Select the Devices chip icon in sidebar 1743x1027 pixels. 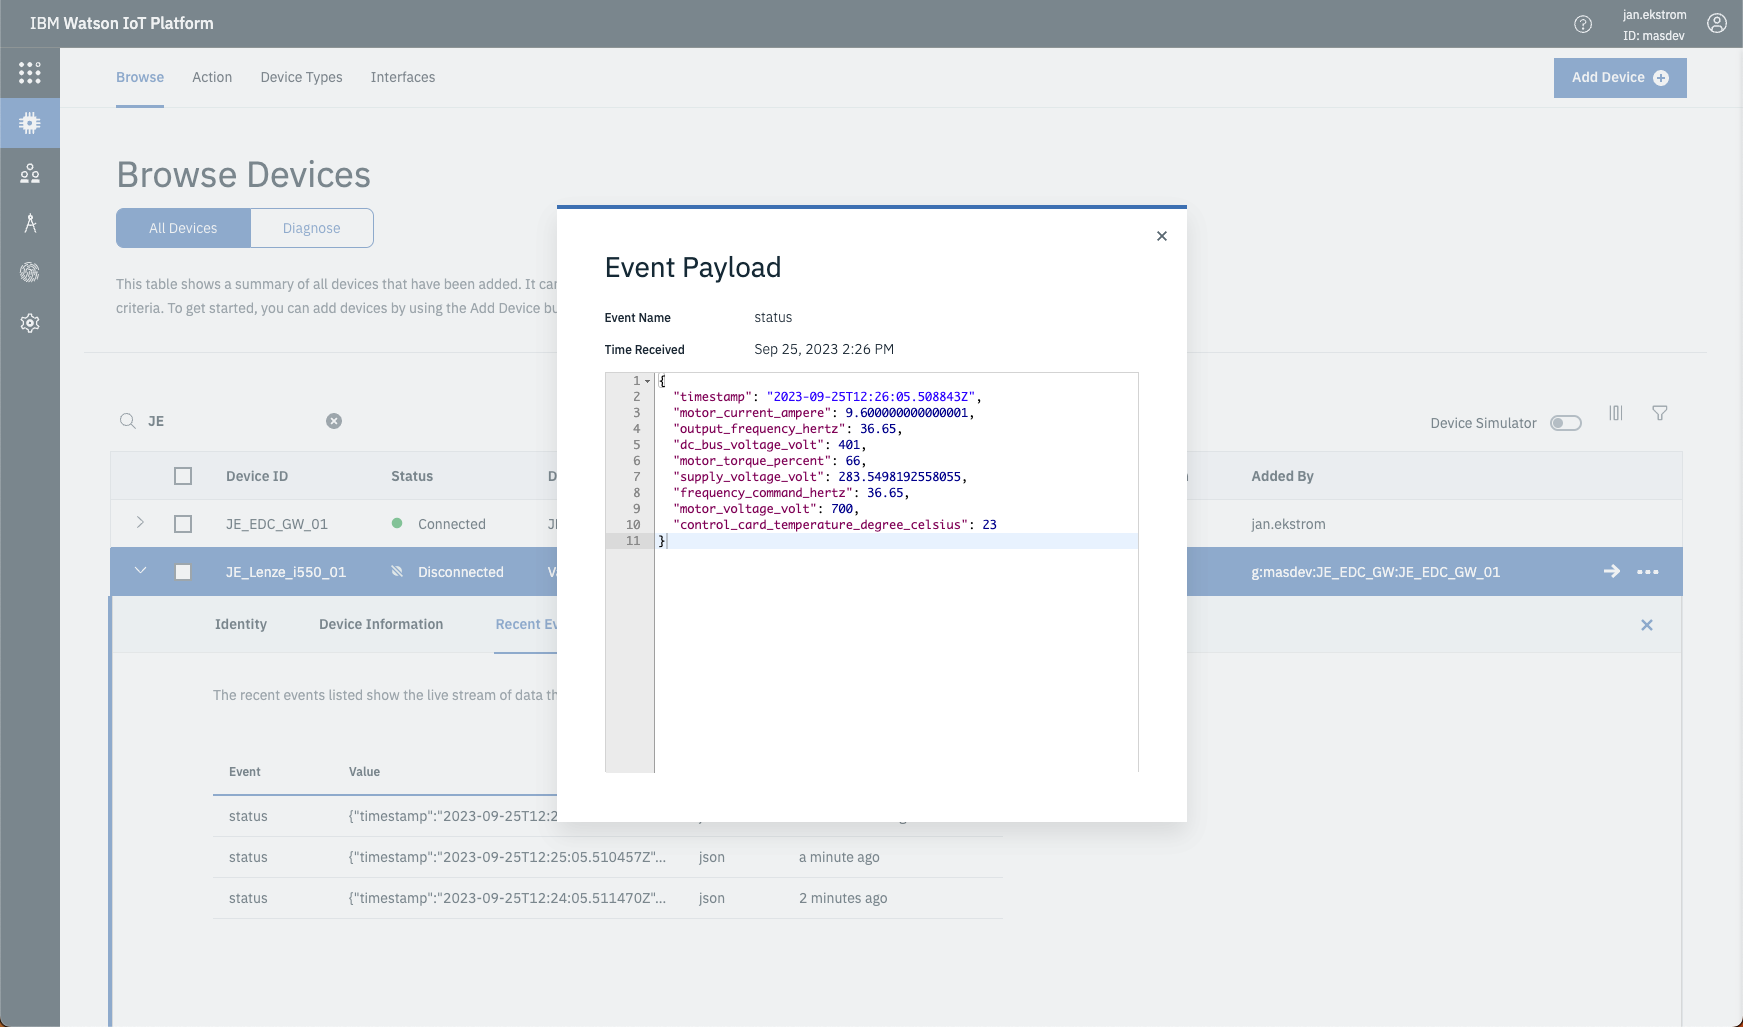[30, 123]
